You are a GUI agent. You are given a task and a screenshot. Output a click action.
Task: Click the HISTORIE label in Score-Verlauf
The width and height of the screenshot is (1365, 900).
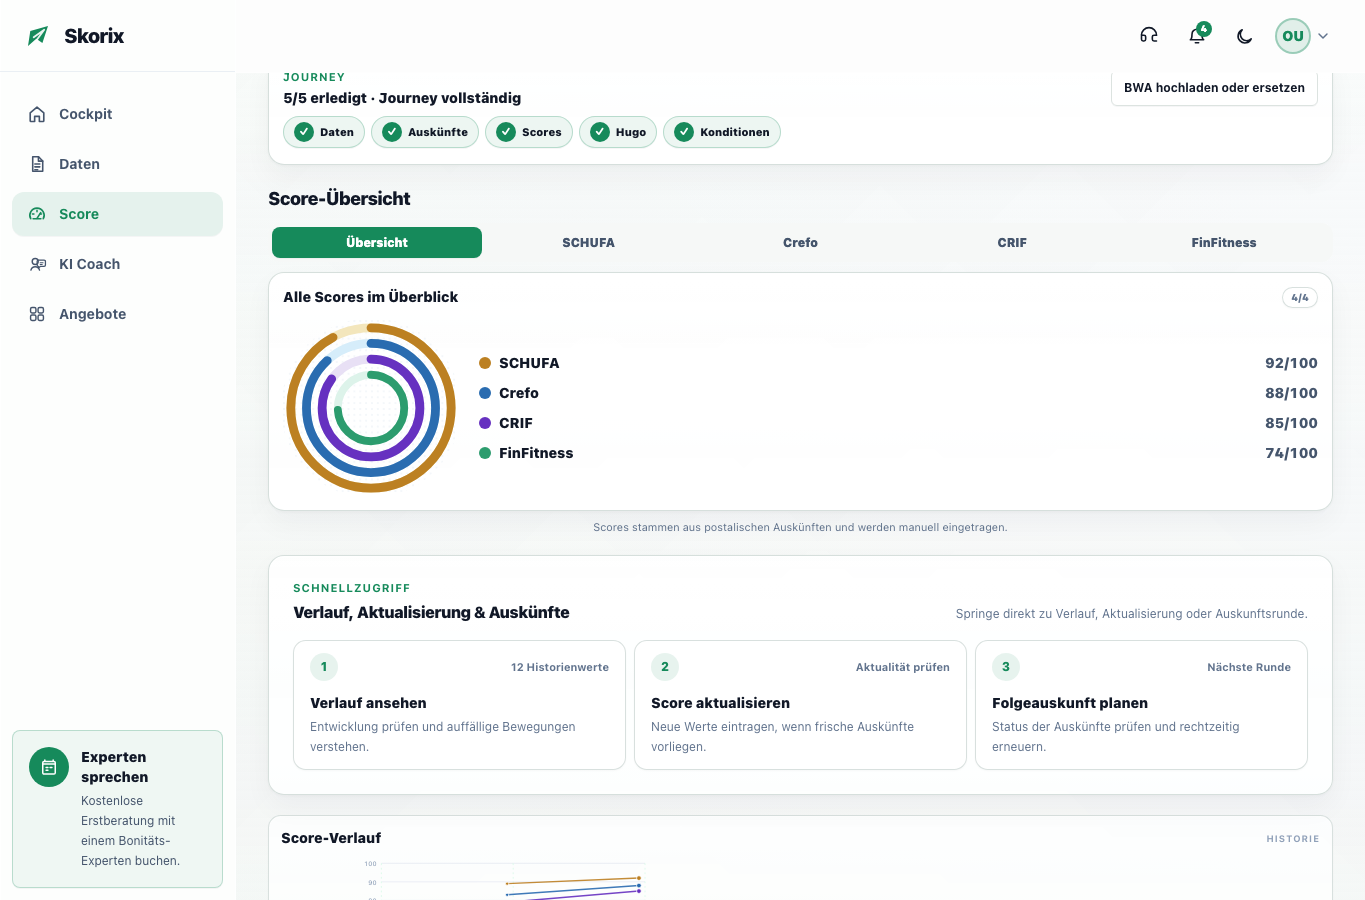pos(1293,839)
